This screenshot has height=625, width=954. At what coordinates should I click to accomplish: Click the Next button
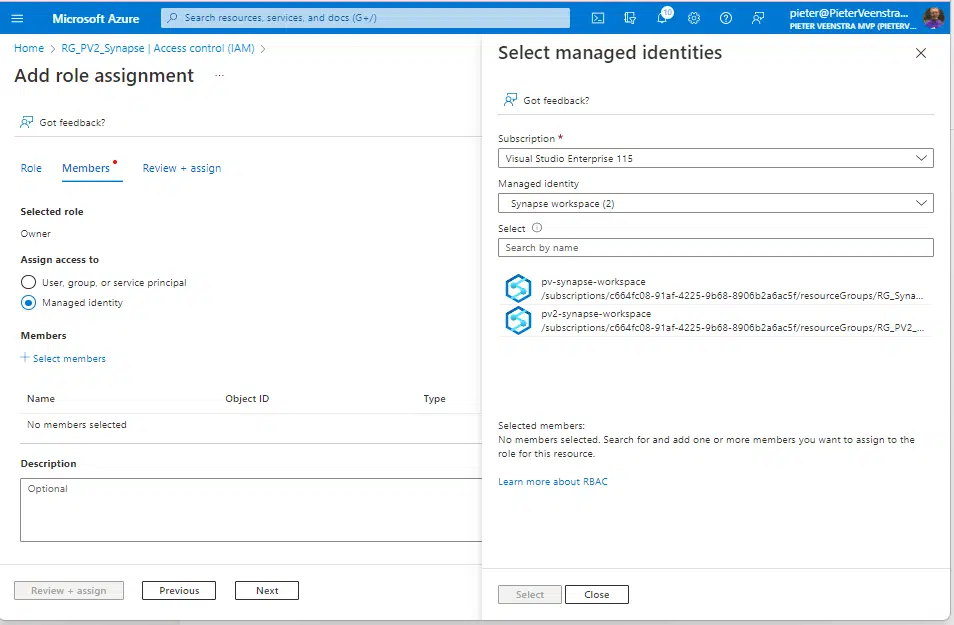267,590
